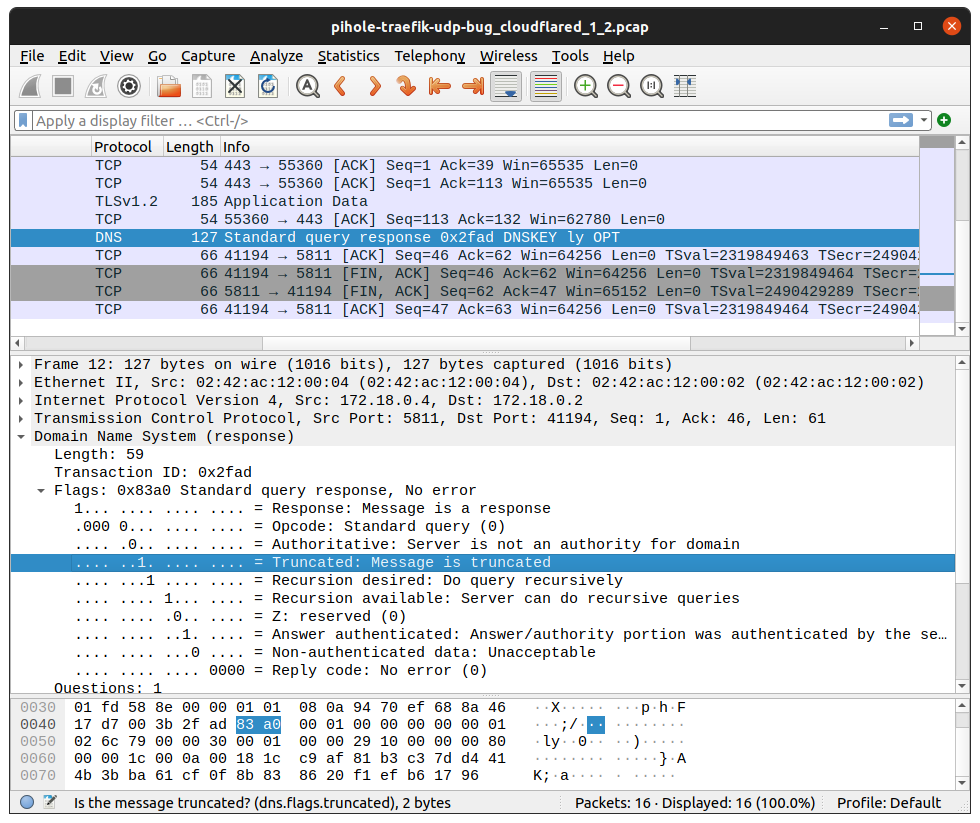Jump to the first packet icon
The image size is (980, 823).
(x=440, y=86)
